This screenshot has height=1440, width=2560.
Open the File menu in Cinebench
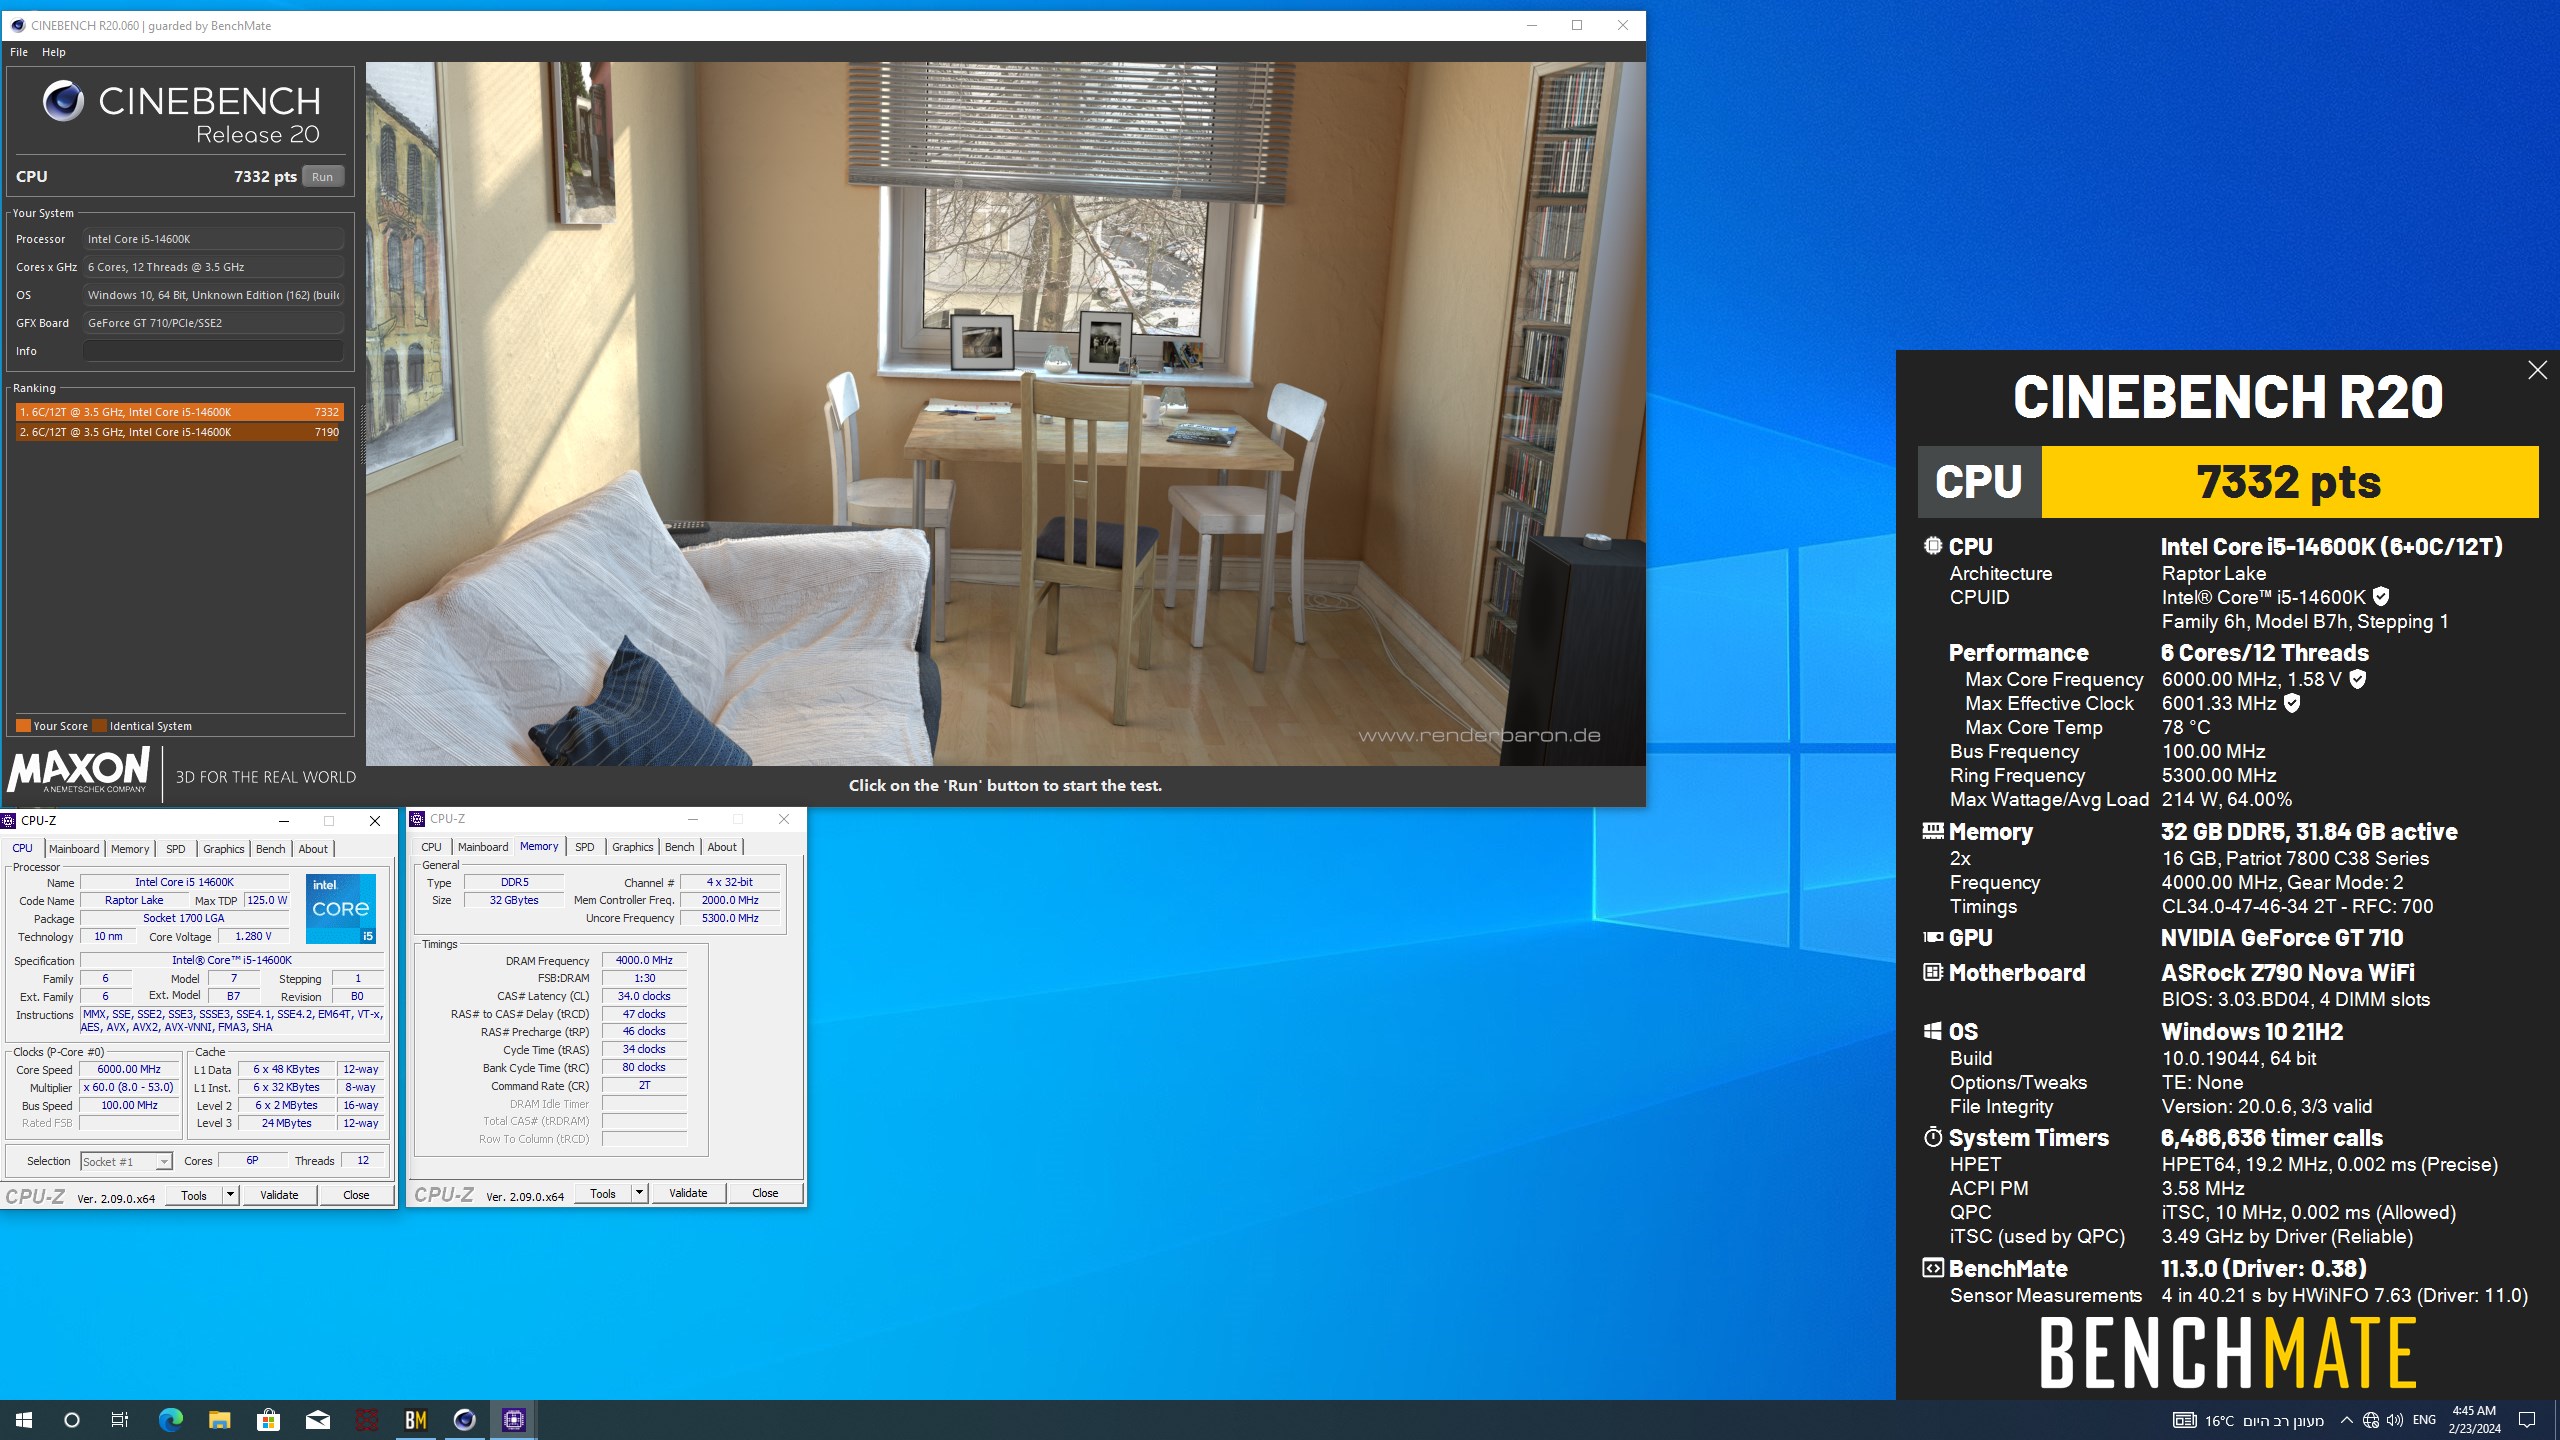(19, 52)
